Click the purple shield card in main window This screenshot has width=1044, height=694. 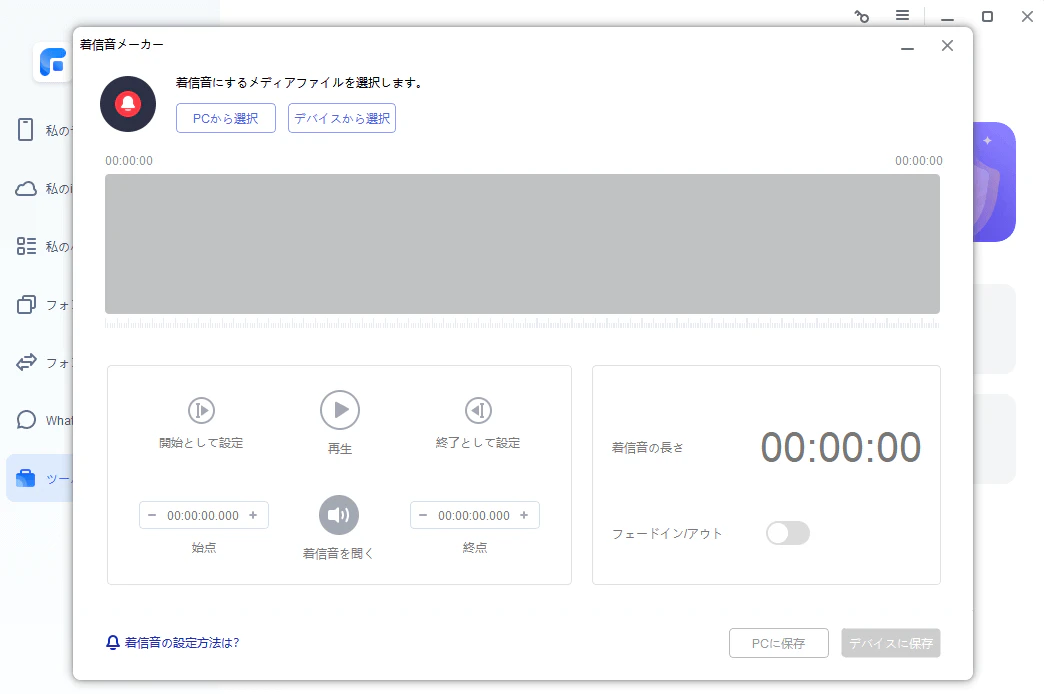pos(995,182)
